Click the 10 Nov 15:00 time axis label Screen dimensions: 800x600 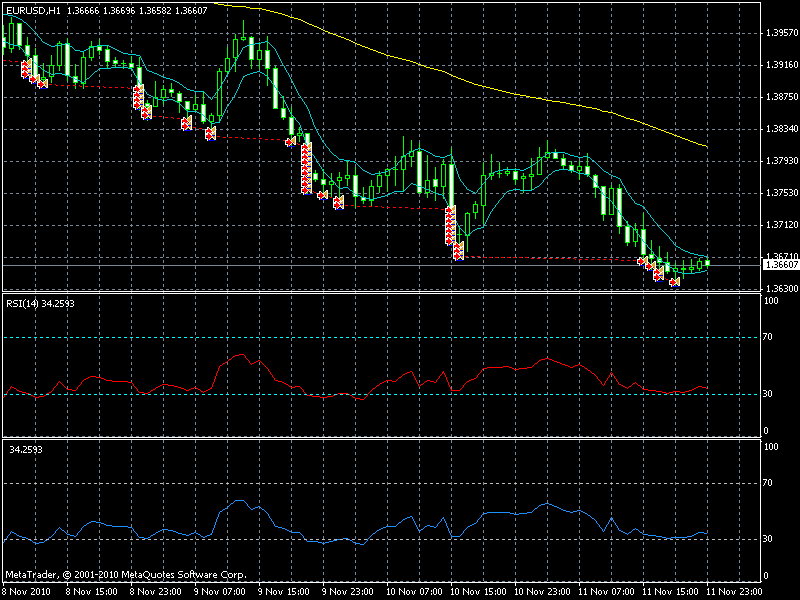[478, 592]
